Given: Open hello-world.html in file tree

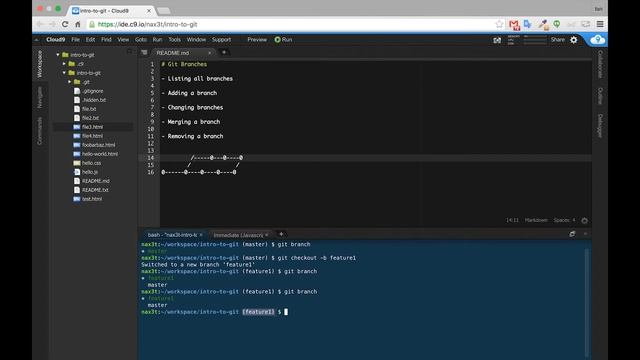Looking at the screenshot, I should point(100,154).
